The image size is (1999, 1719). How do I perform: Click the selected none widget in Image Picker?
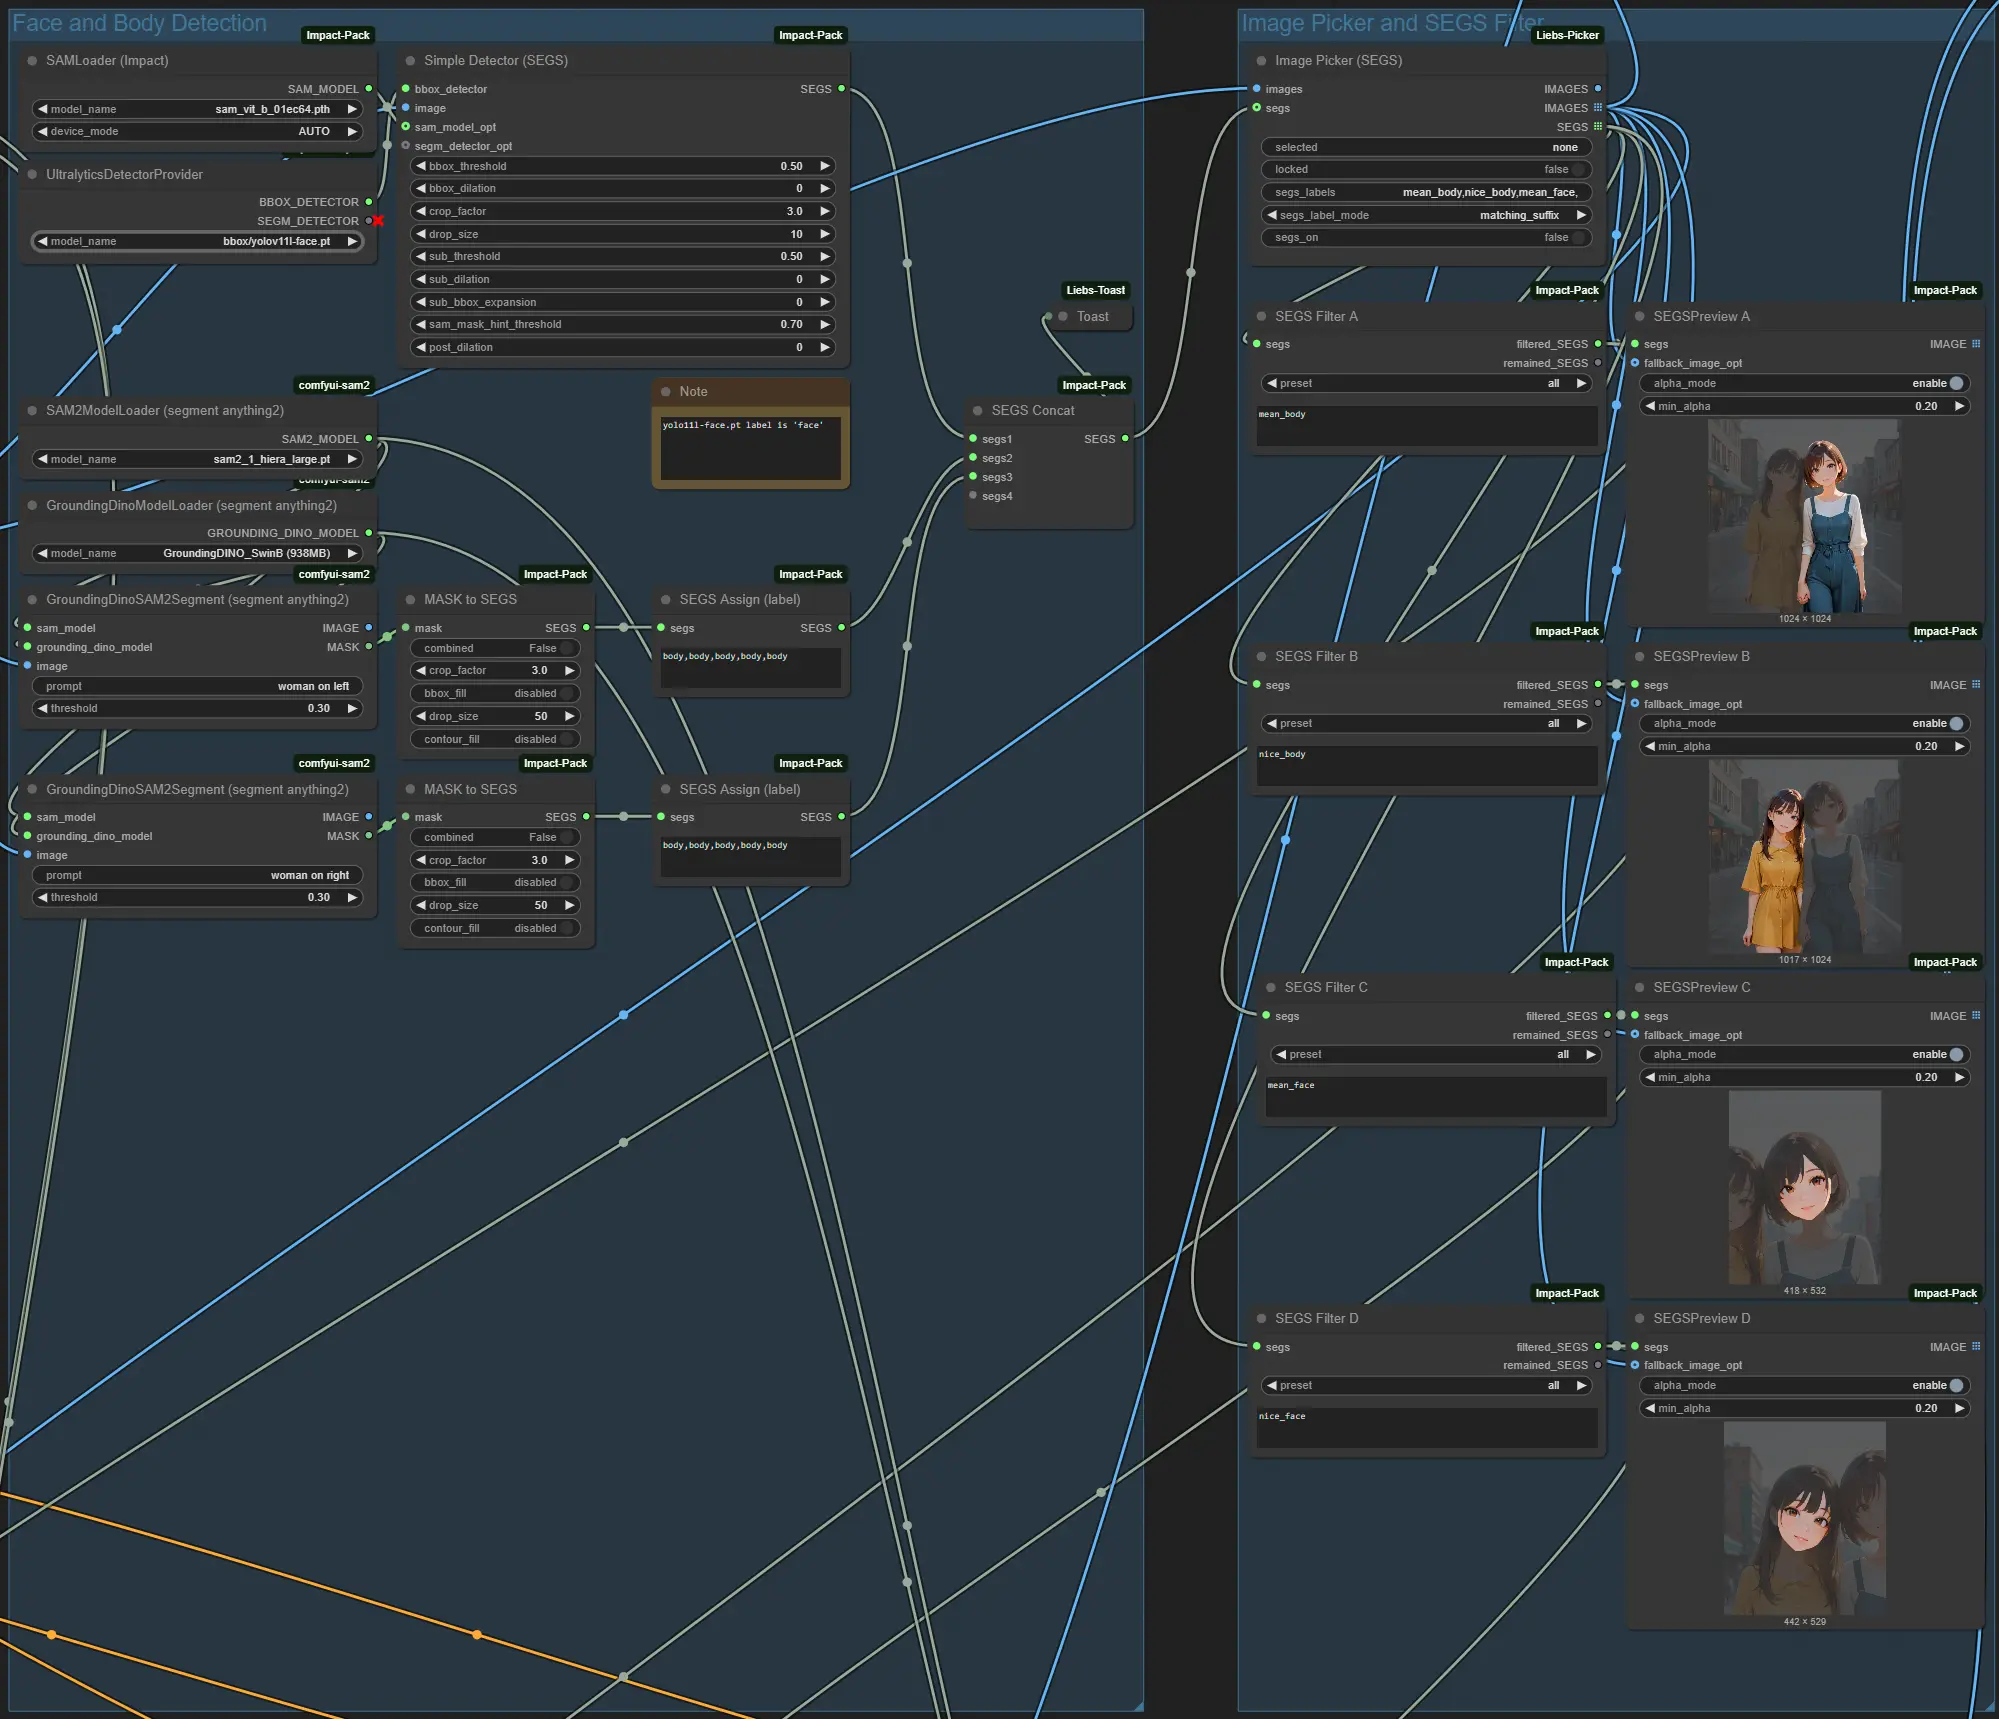(x=1425, y=147)
